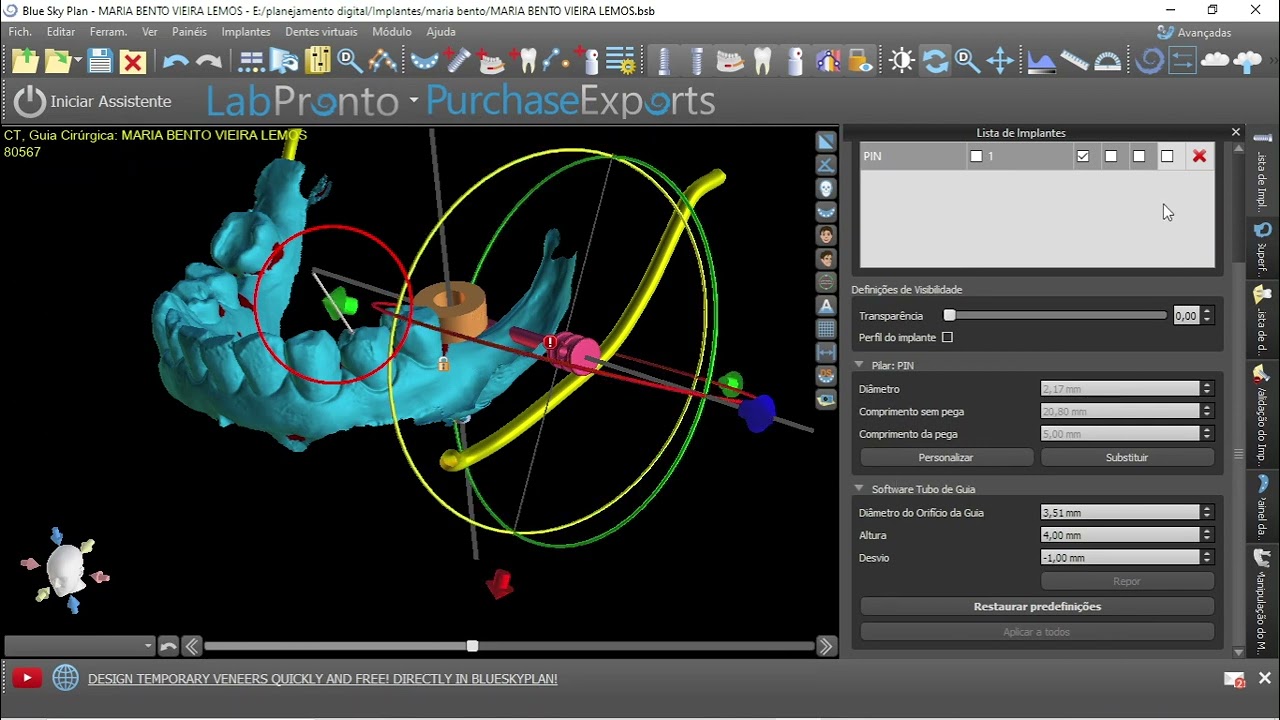Click the Personalizar button
1280x720 pixels.
coord(946,457)
